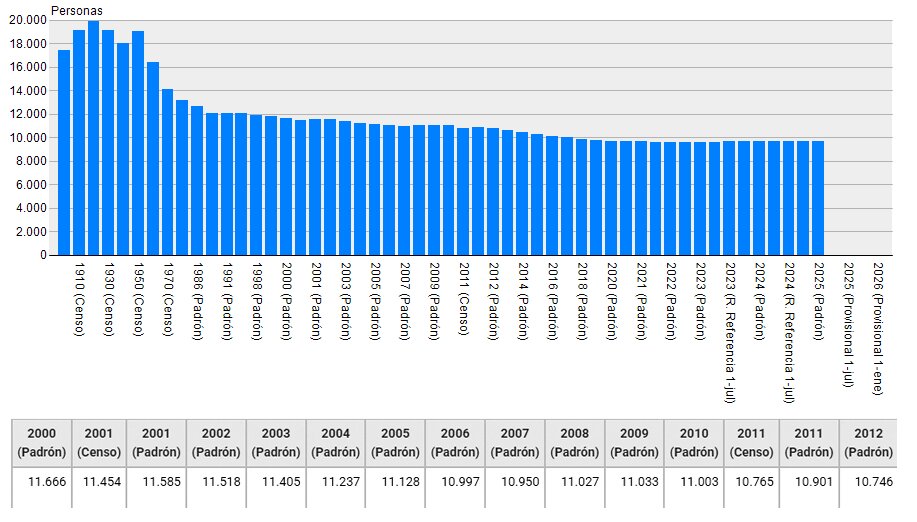Click the '2022 (Padrón)' x-axis label
This screenshot has height=522, width=917.
click(x=671, y=302)
